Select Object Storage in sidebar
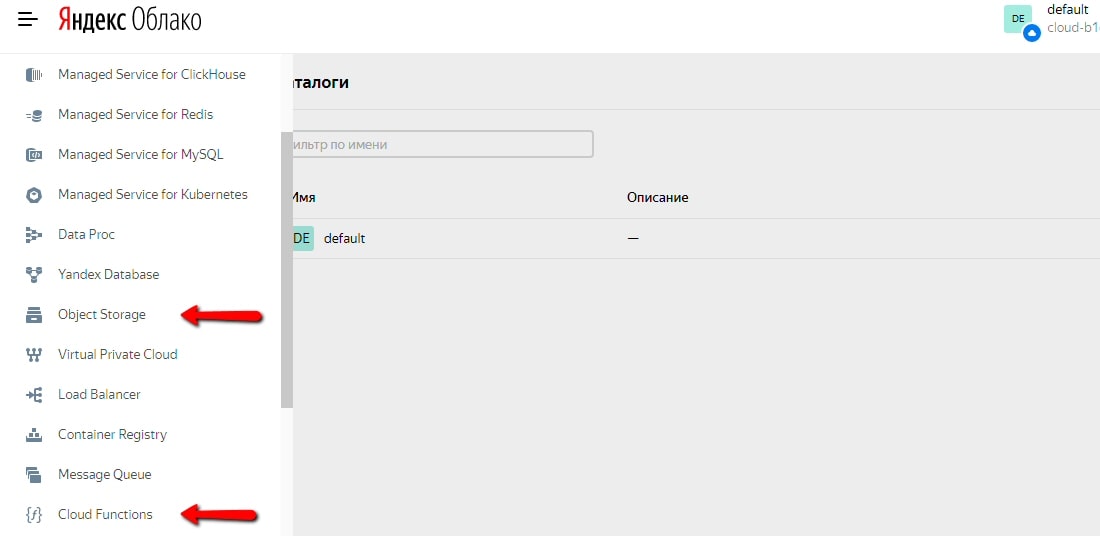Screen dimensions: 1100x536 point(102,315)
